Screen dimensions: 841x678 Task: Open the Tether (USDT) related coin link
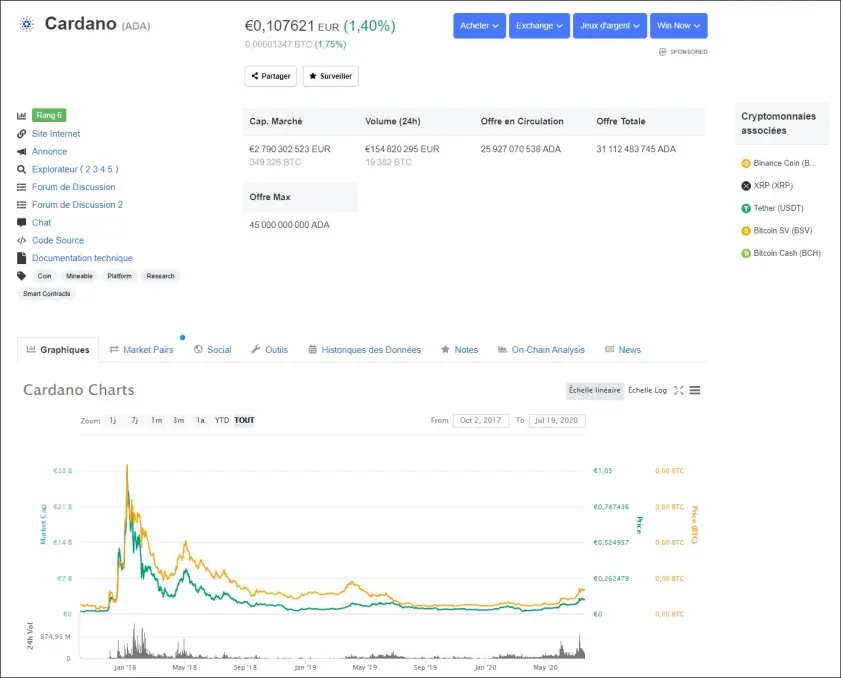[x=778, y=208]
